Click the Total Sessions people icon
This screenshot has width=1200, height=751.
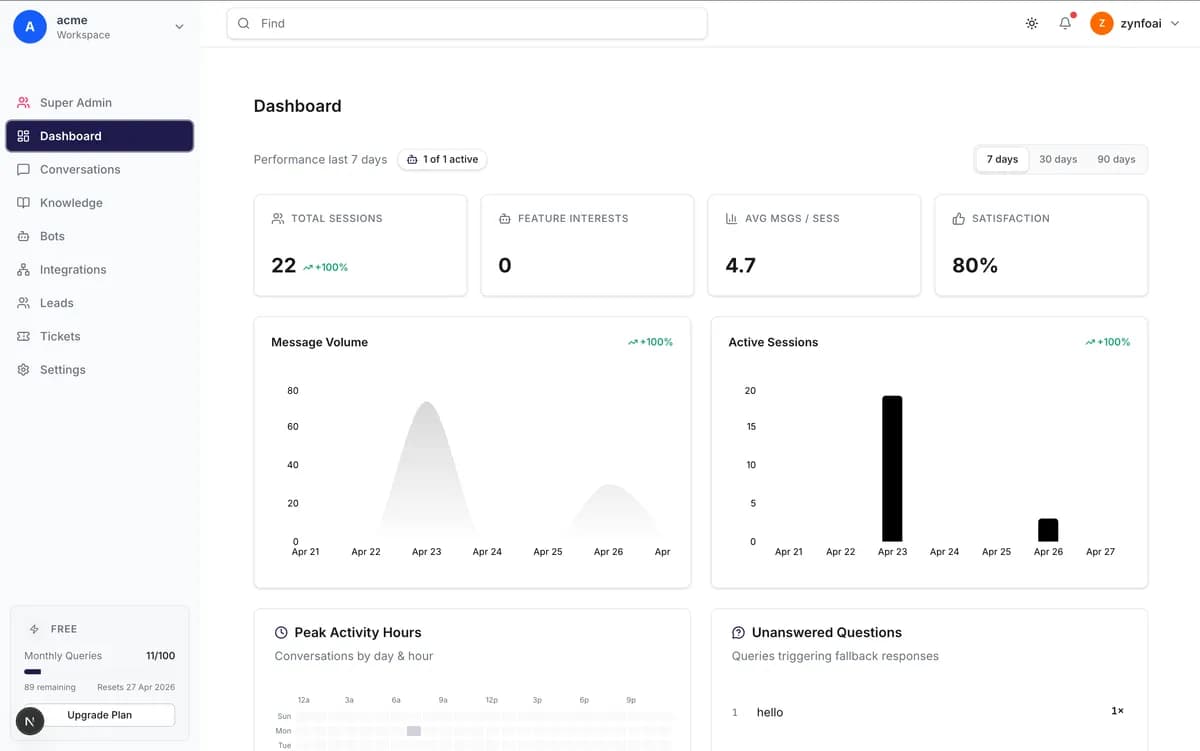278,218
